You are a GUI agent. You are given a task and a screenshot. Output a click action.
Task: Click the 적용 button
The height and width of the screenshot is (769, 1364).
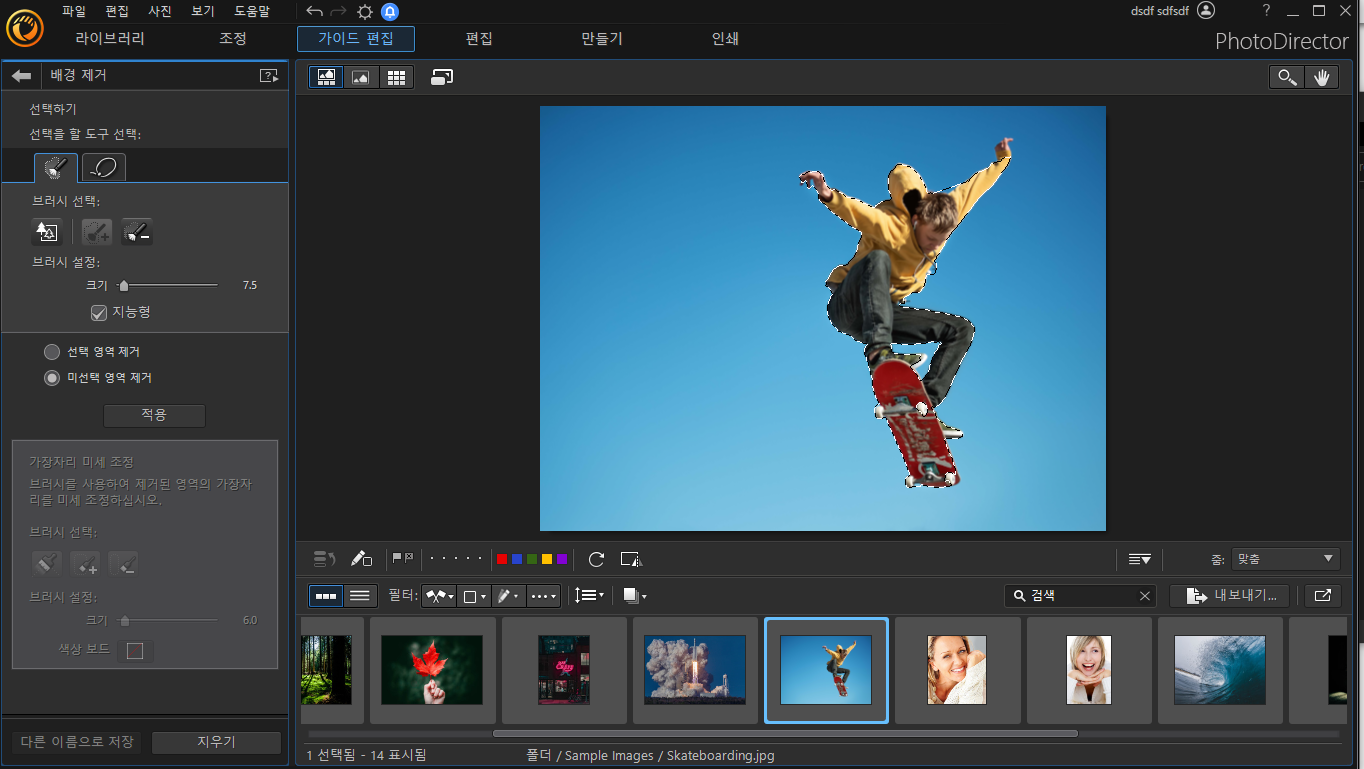154,415
